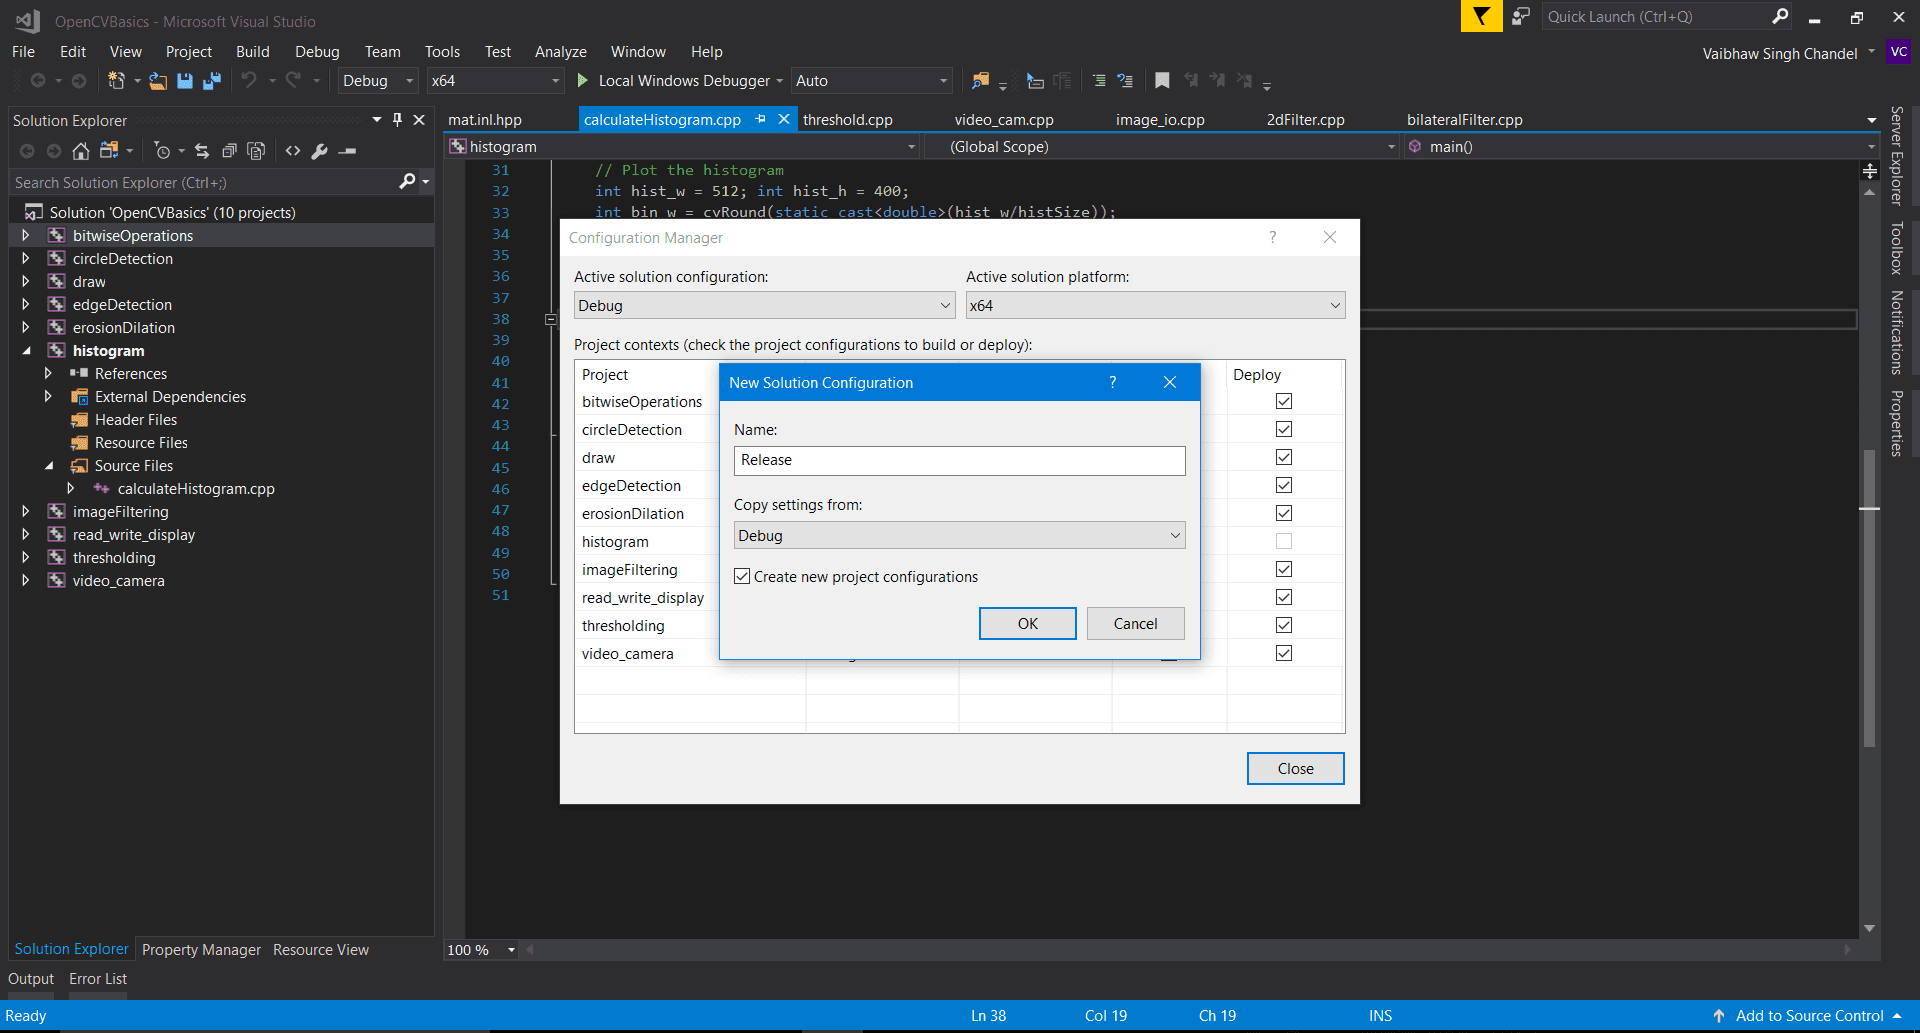Image resolution: width=1920 pixels, height=1033 pixels.
Task: Click Cancel in New Solution Configuration dialog
Action: click(x=1135, y=623)
